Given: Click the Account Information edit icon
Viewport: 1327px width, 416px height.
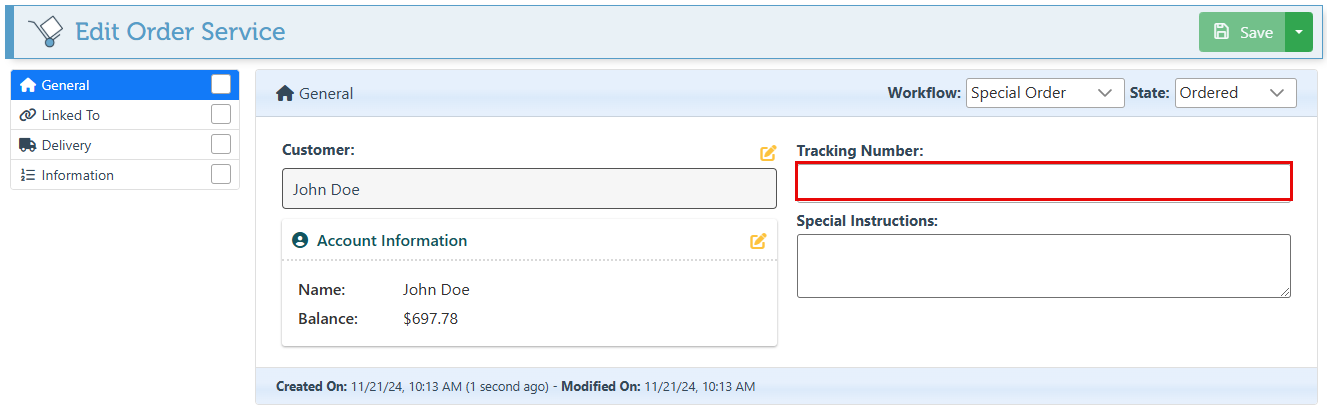Looking at the screenshot, I should [758, 241].
